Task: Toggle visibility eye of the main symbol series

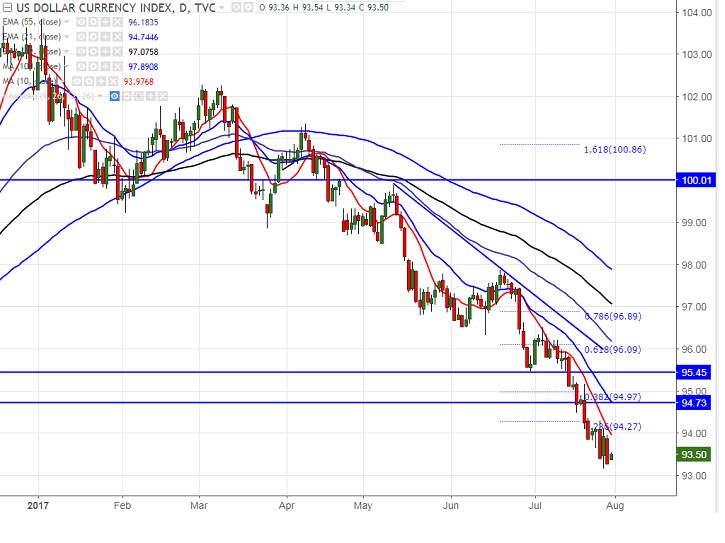Action: pyautogui.click(x=236, y=7)
